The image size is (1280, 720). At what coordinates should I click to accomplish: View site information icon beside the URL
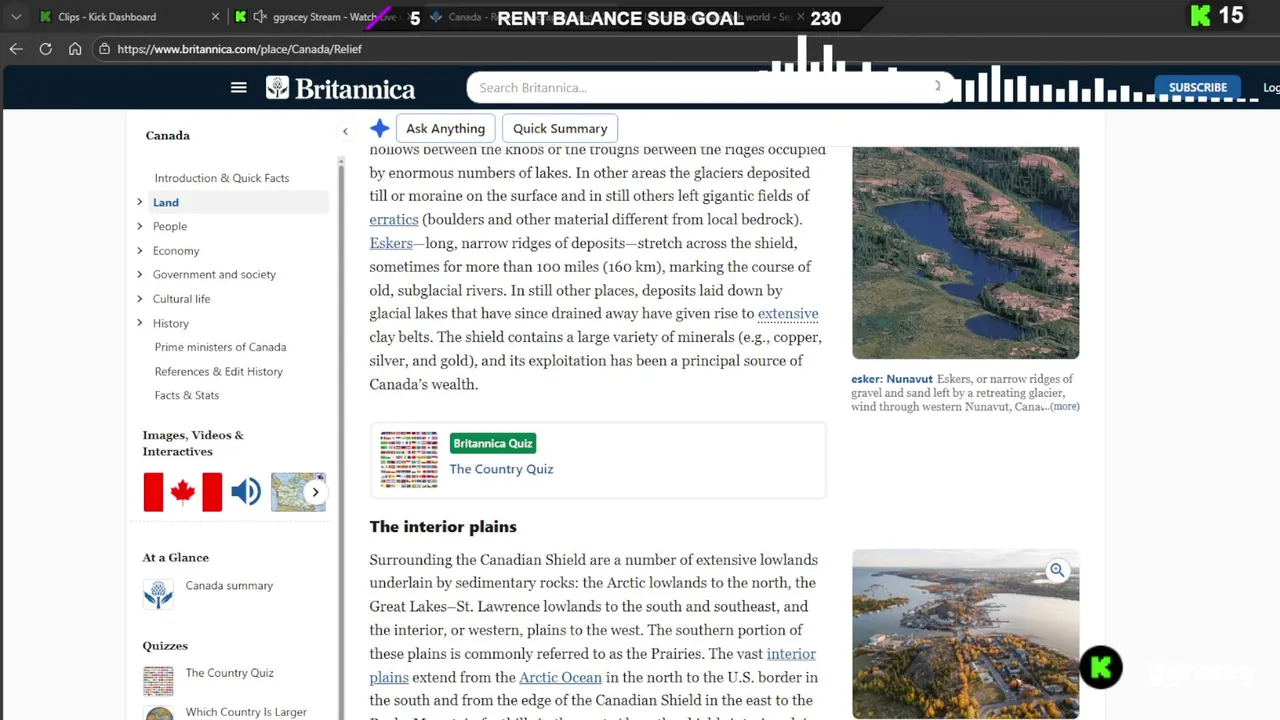click(104, 48)
